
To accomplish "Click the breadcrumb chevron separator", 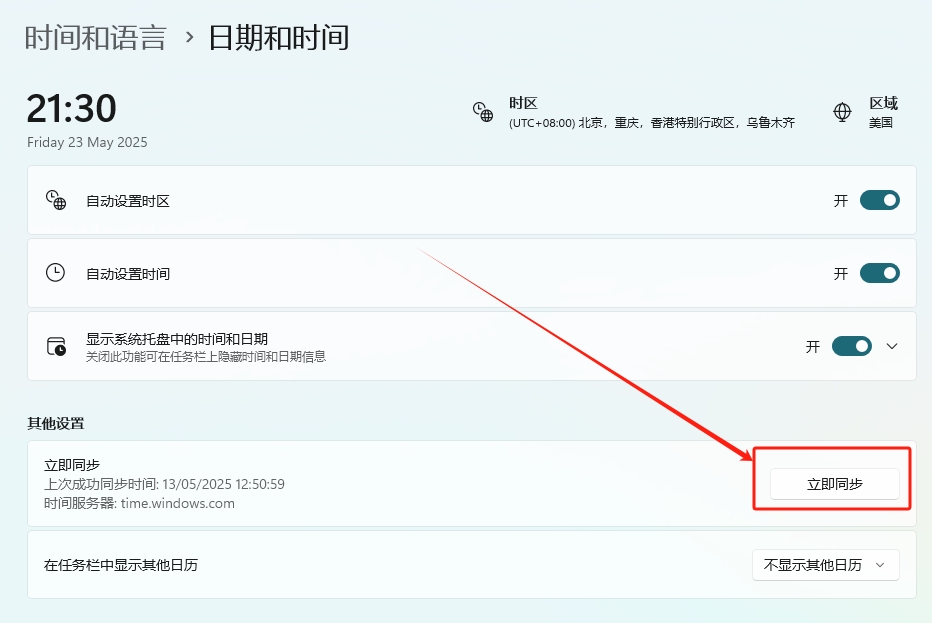I will (x=189, y=37).
